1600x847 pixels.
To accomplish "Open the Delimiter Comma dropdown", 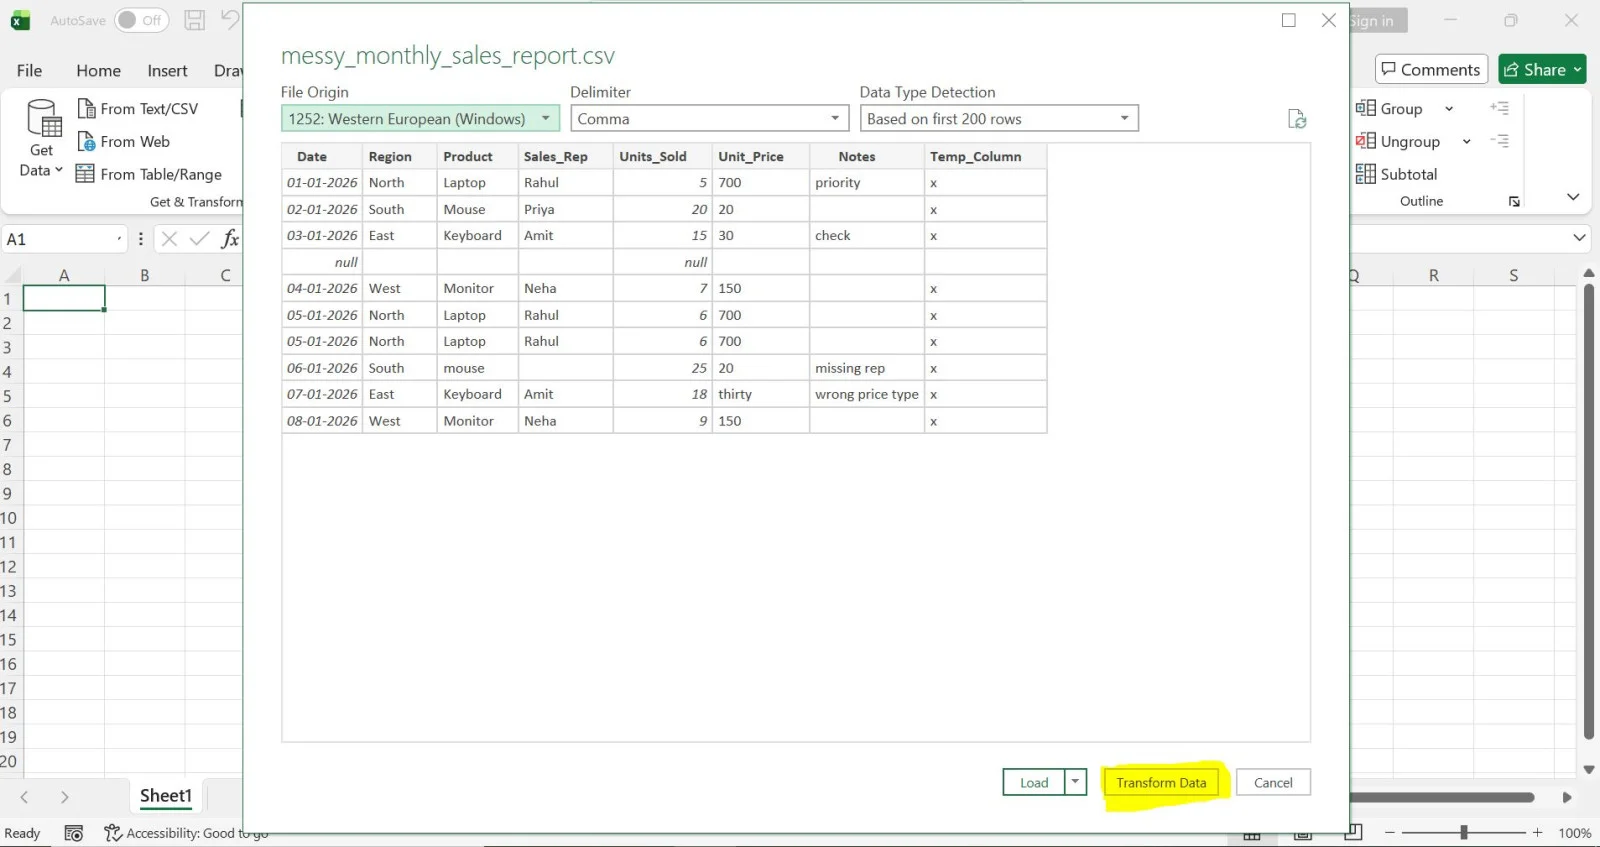I will click(x=709, y=118).
